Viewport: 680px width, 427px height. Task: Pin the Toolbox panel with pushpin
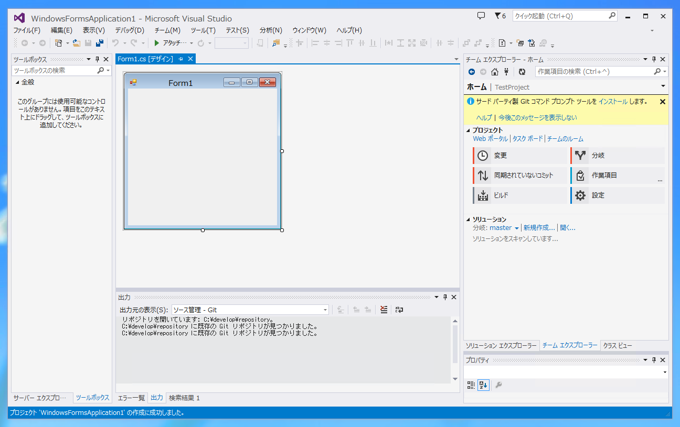pyautogui.click(x=97, y=59)
